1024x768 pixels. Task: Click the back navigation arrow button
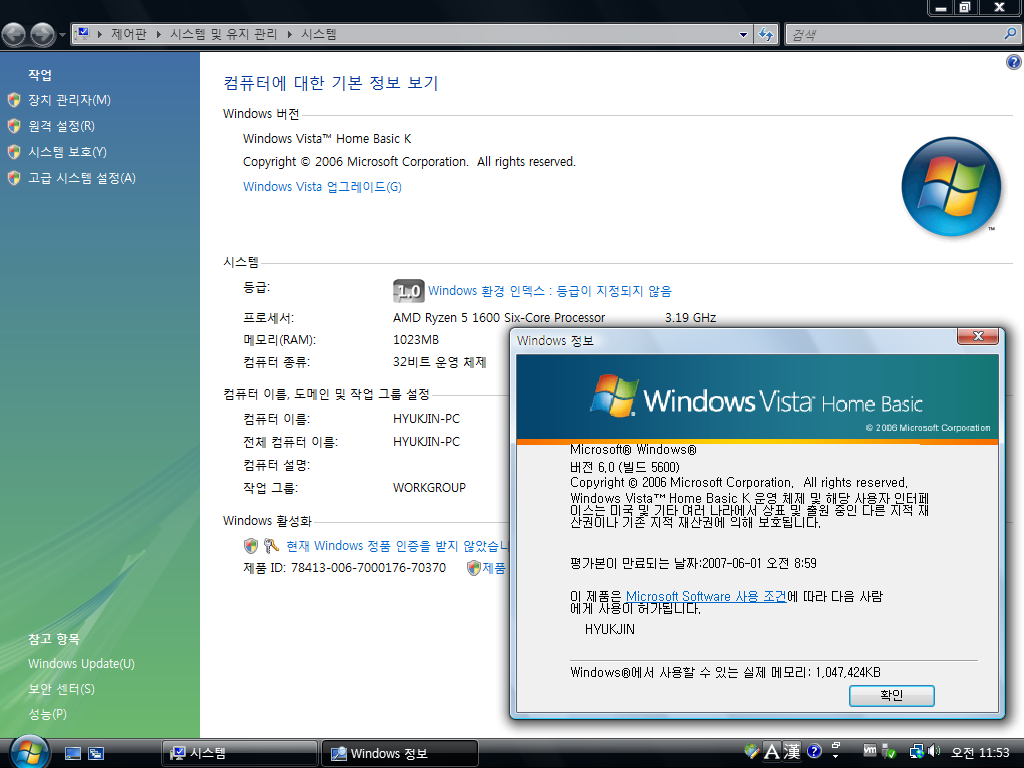click(14, 34)
